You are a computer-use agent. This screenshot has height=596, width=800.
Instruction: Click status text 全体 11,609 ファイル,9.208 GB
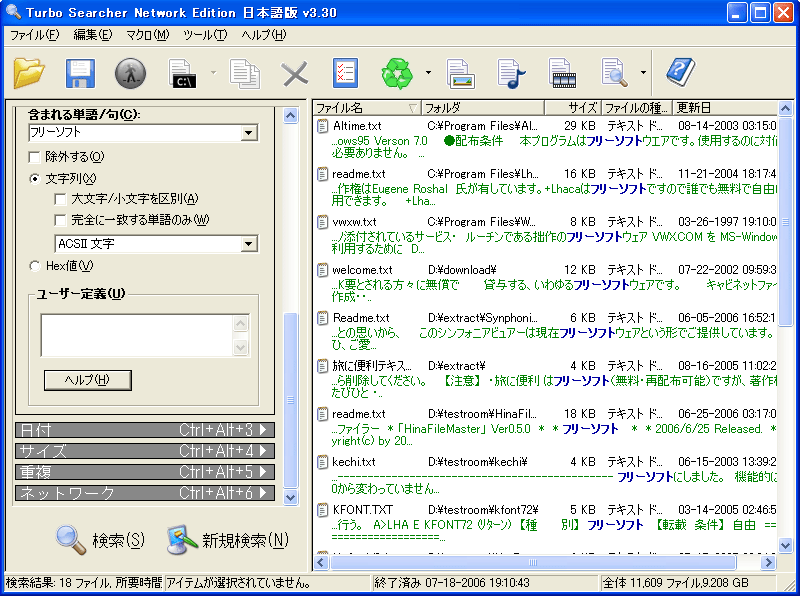pos(675,583)
